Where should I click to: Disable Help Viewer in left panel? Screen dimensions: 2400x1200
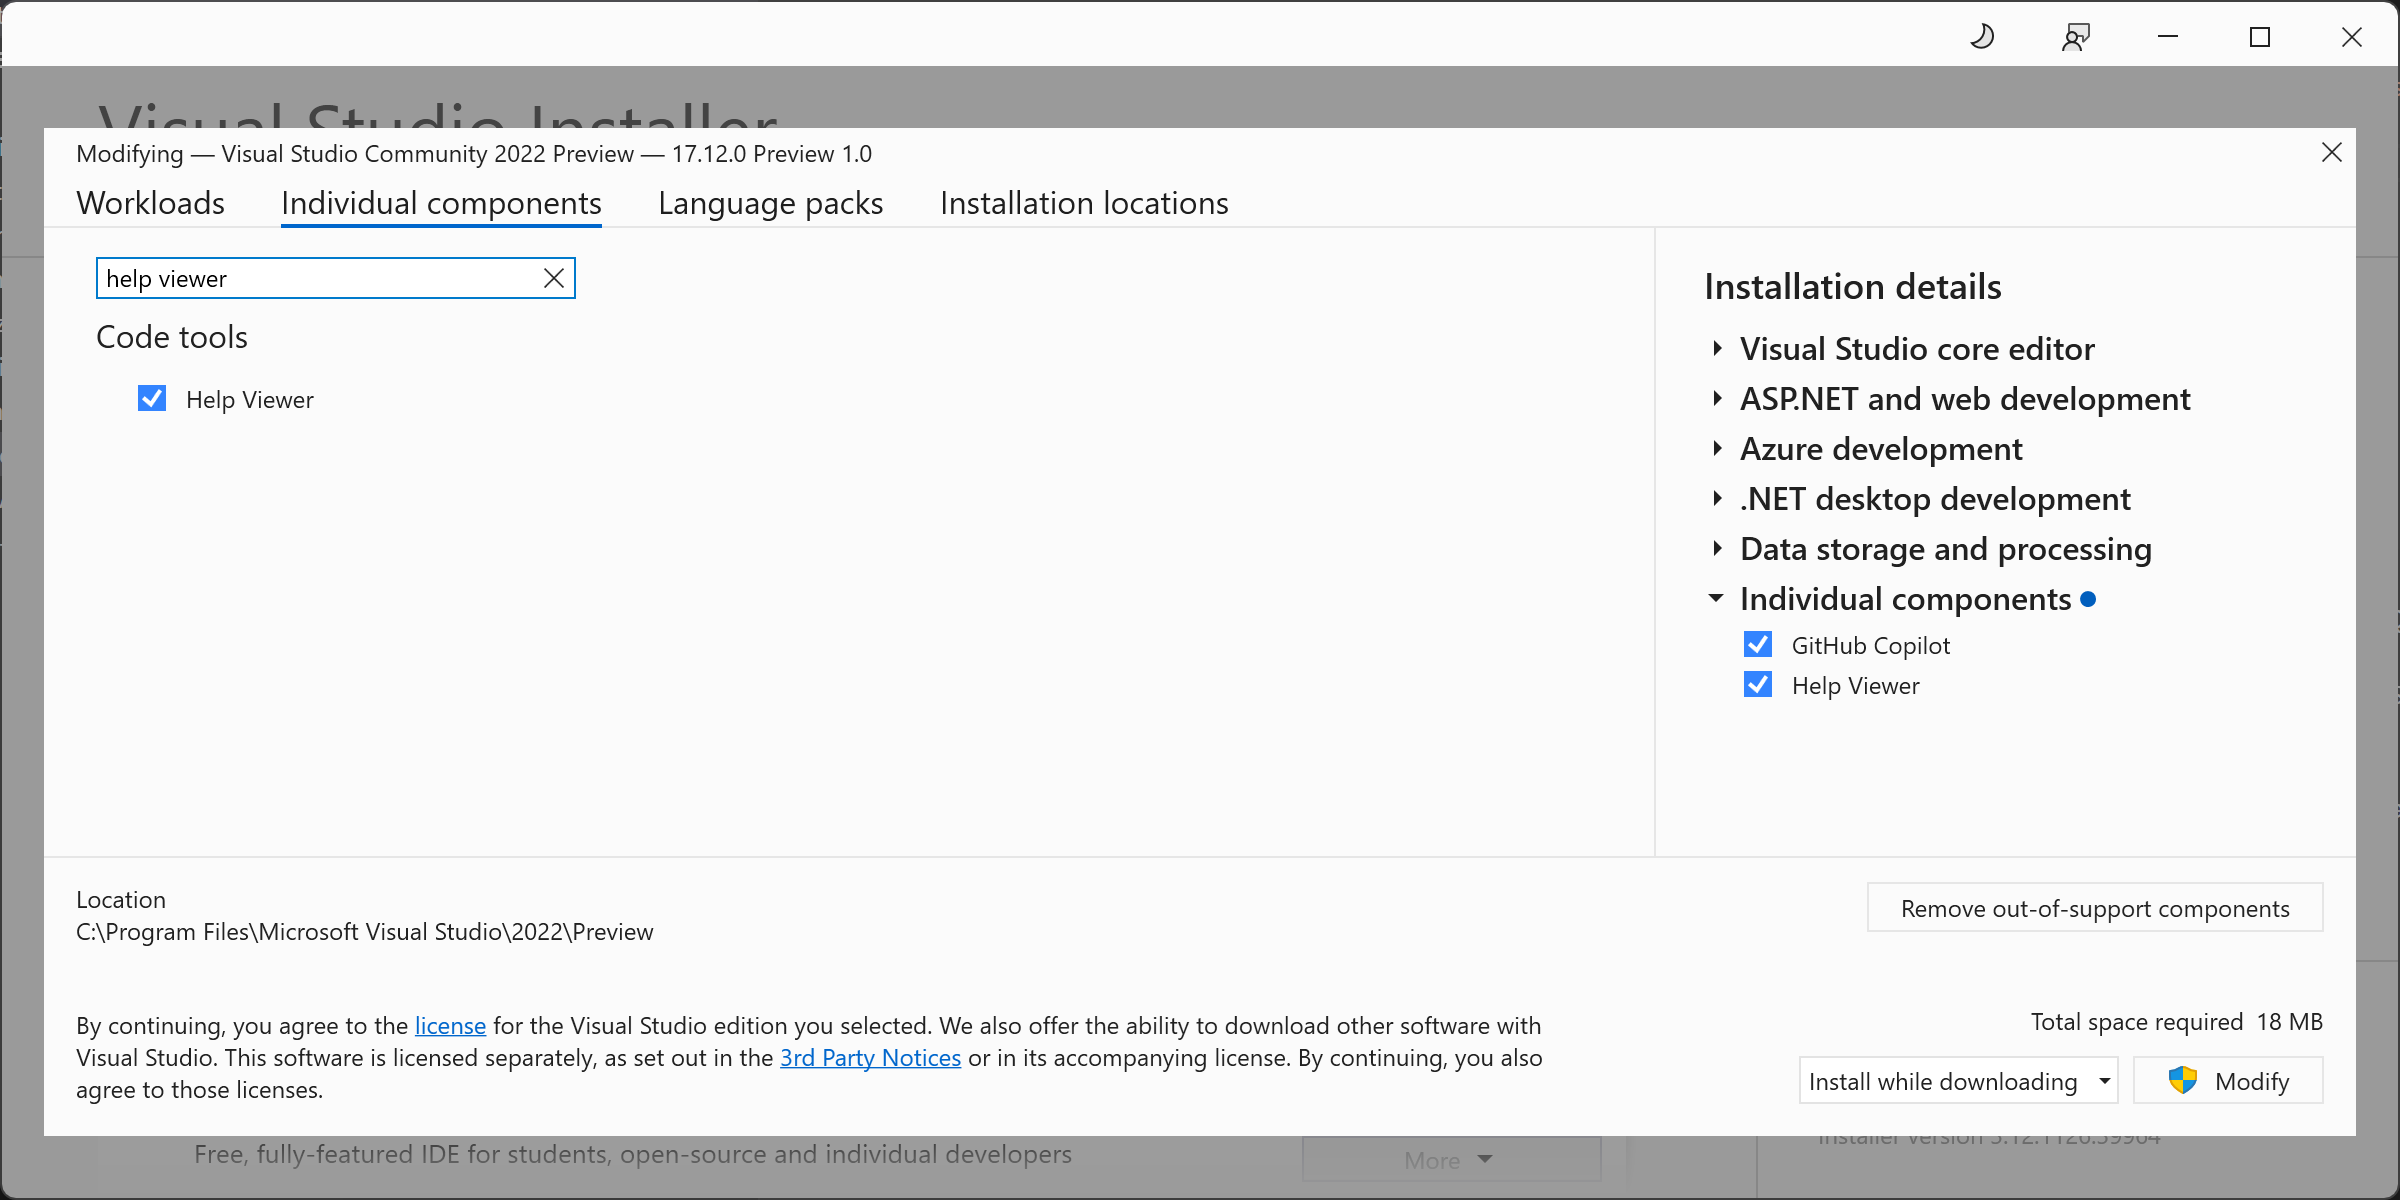coord(152,398)
